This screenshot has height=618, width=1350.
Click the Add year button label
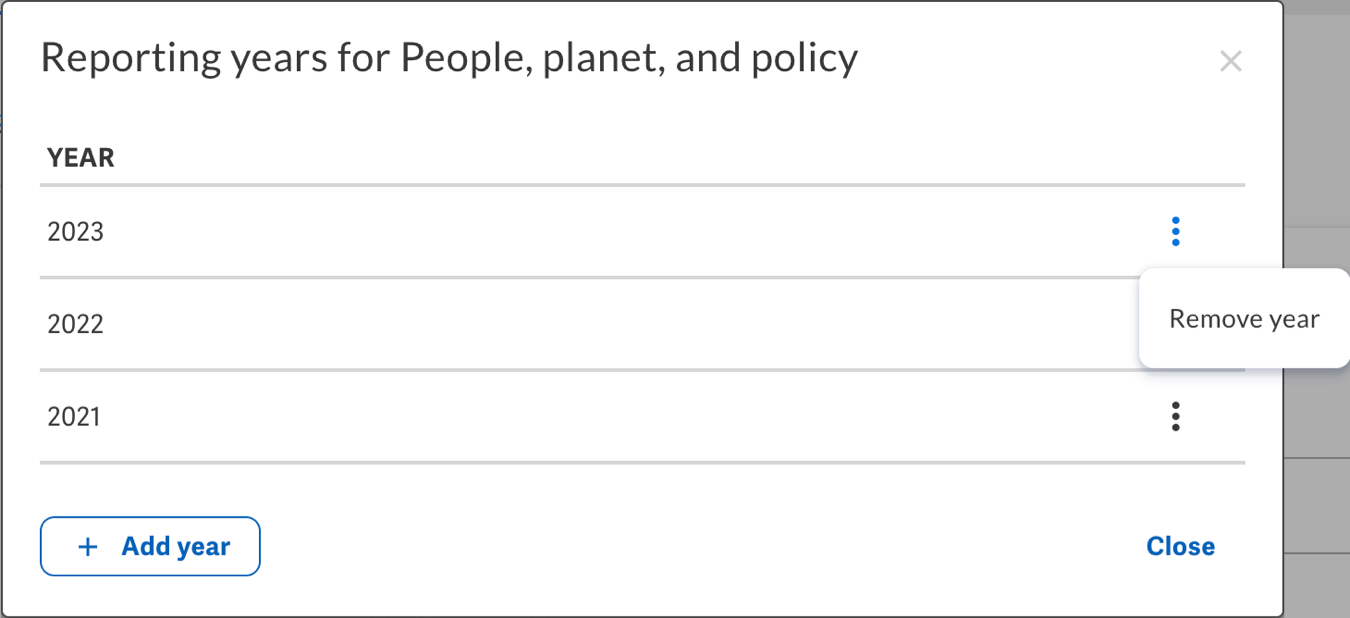coord(176,547)
